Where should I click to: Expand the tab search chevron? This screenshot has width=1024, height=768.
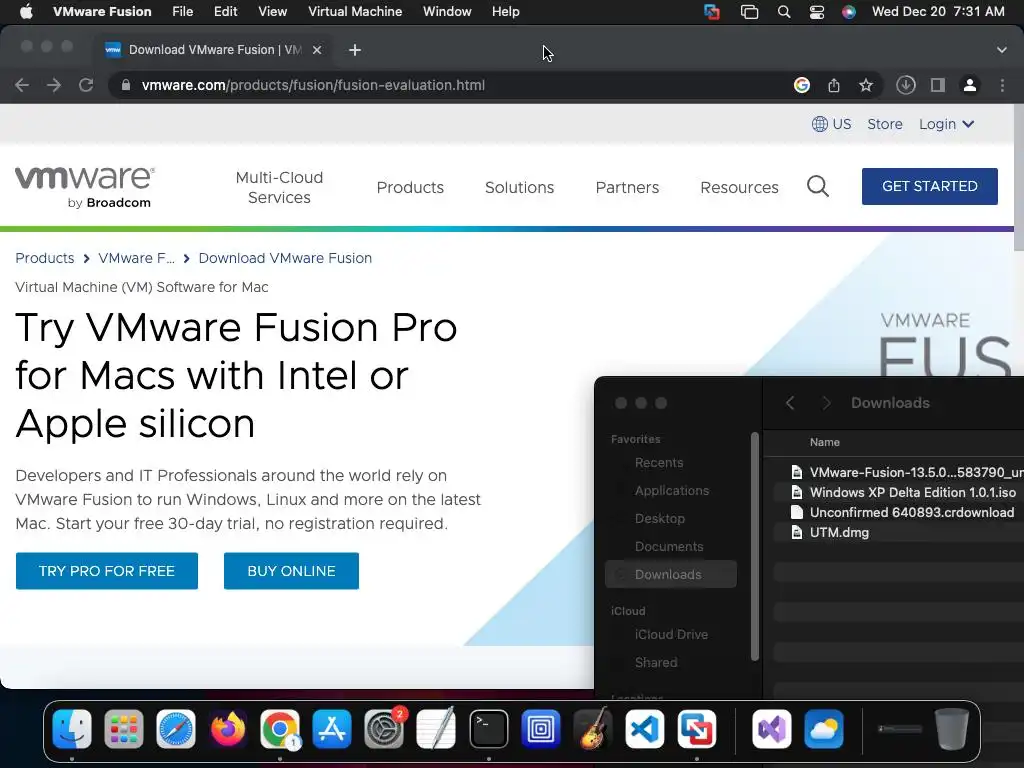(x=1002, y=50)
